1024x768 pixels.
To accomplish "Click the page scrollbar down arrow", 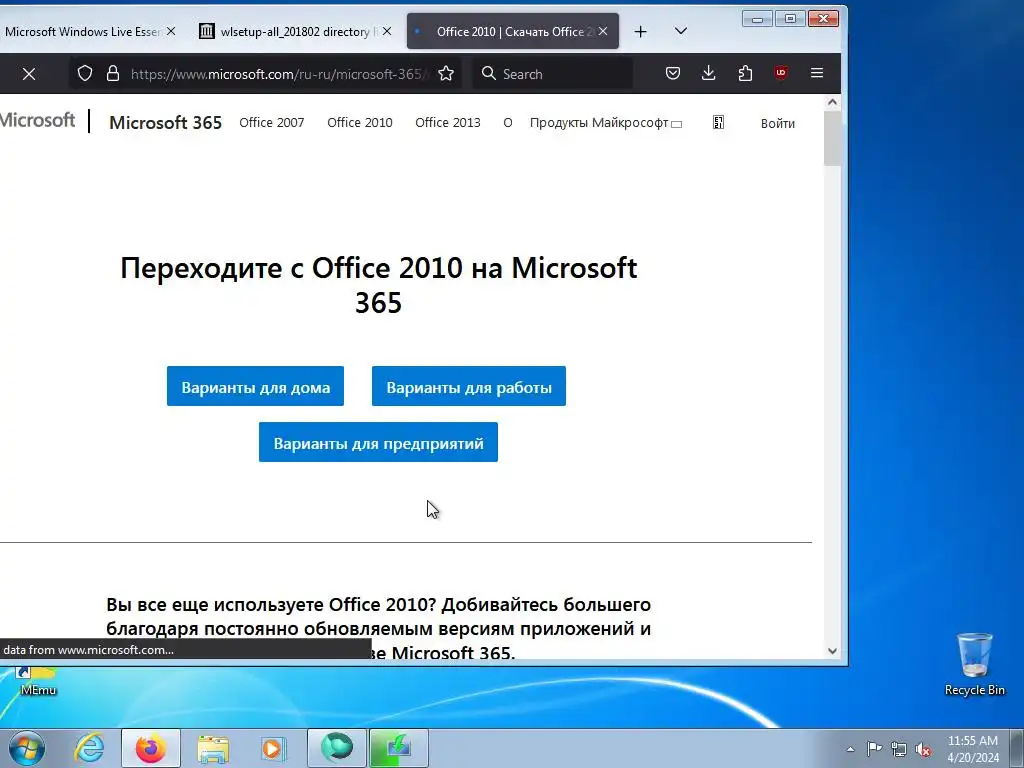I will [x=832, y=650].
